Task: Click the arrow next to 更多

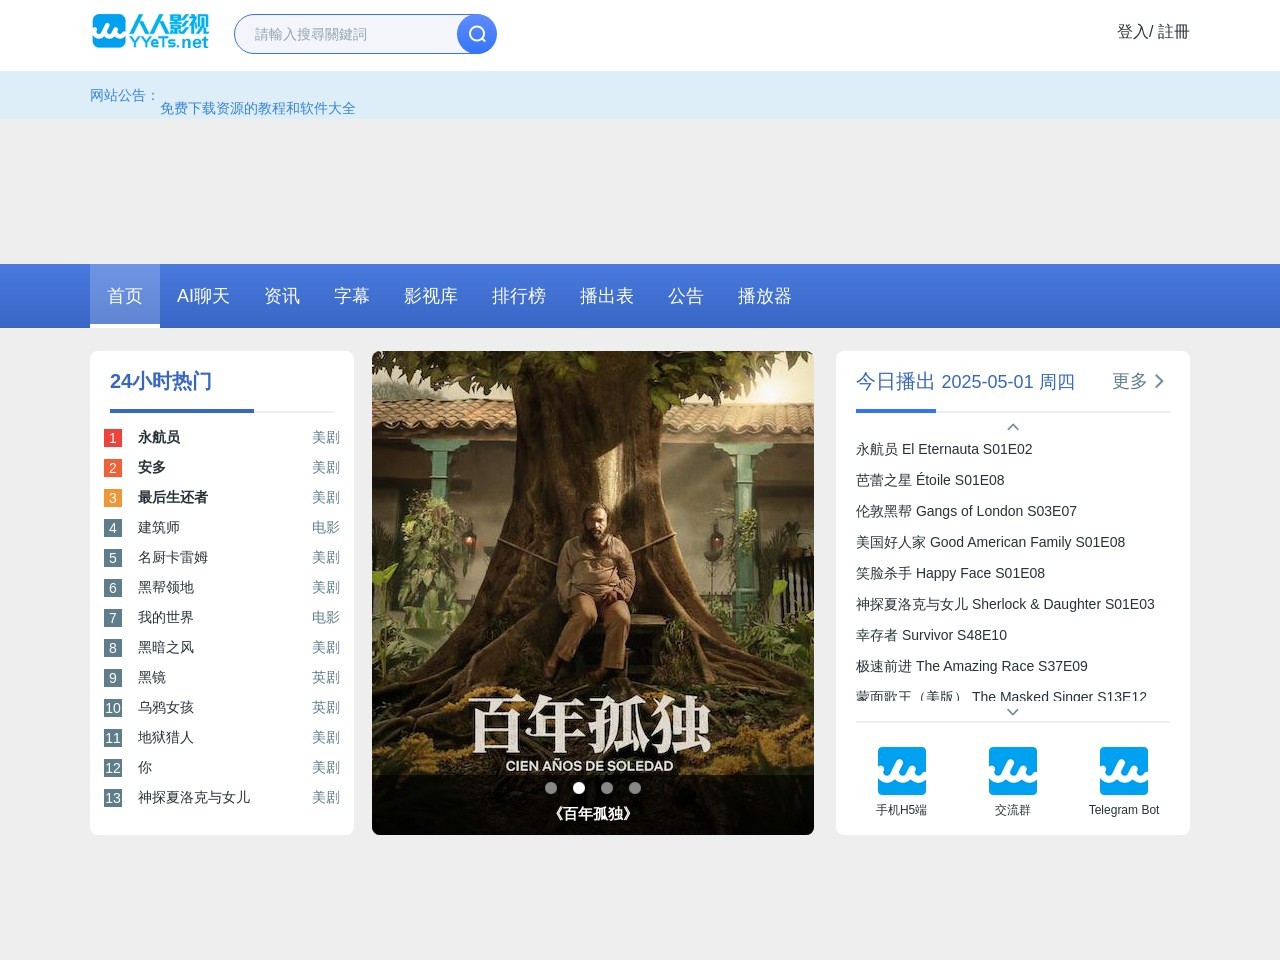Action: point(1159,381)
